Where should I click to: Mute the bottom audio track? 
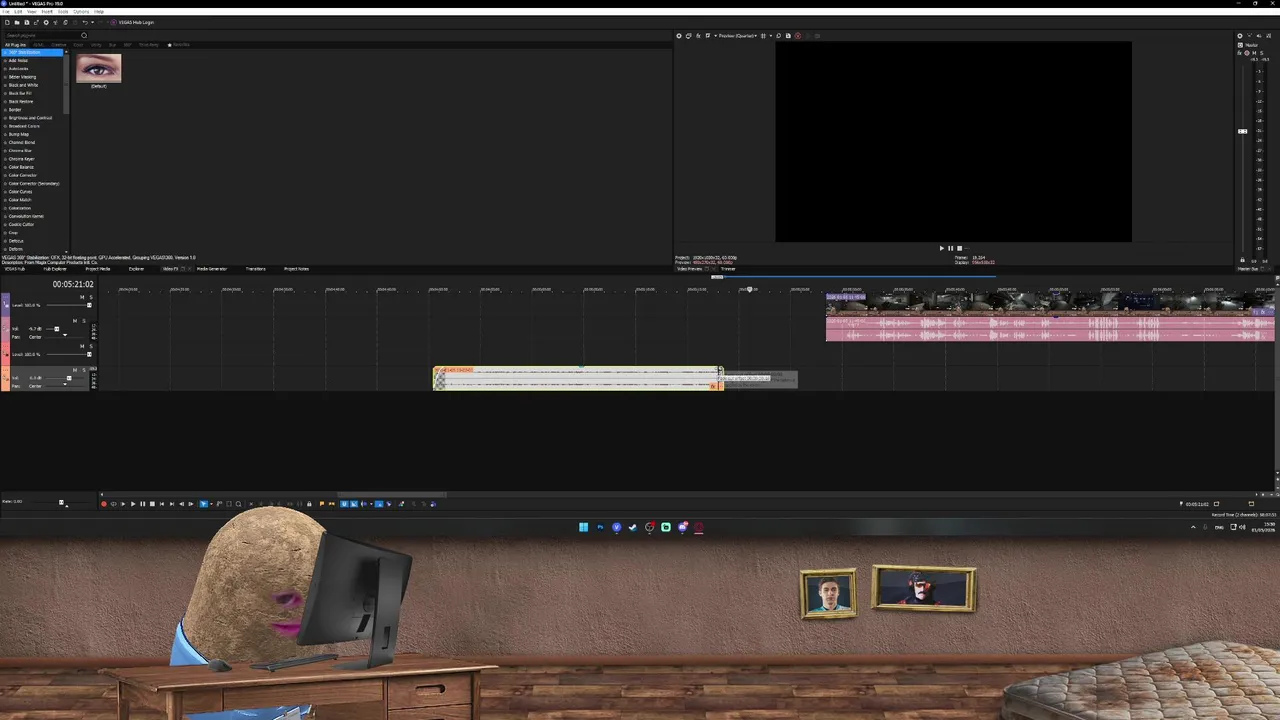point(75,370)
